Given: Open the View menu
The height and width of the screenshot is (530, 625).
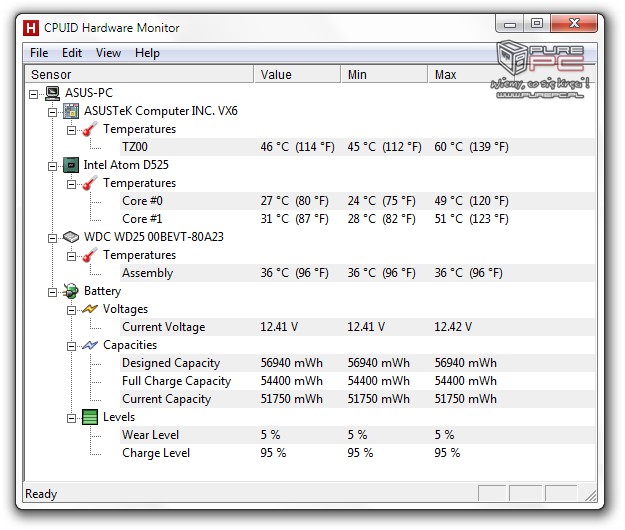Looking at the screenshot, I should coord(108,53).
